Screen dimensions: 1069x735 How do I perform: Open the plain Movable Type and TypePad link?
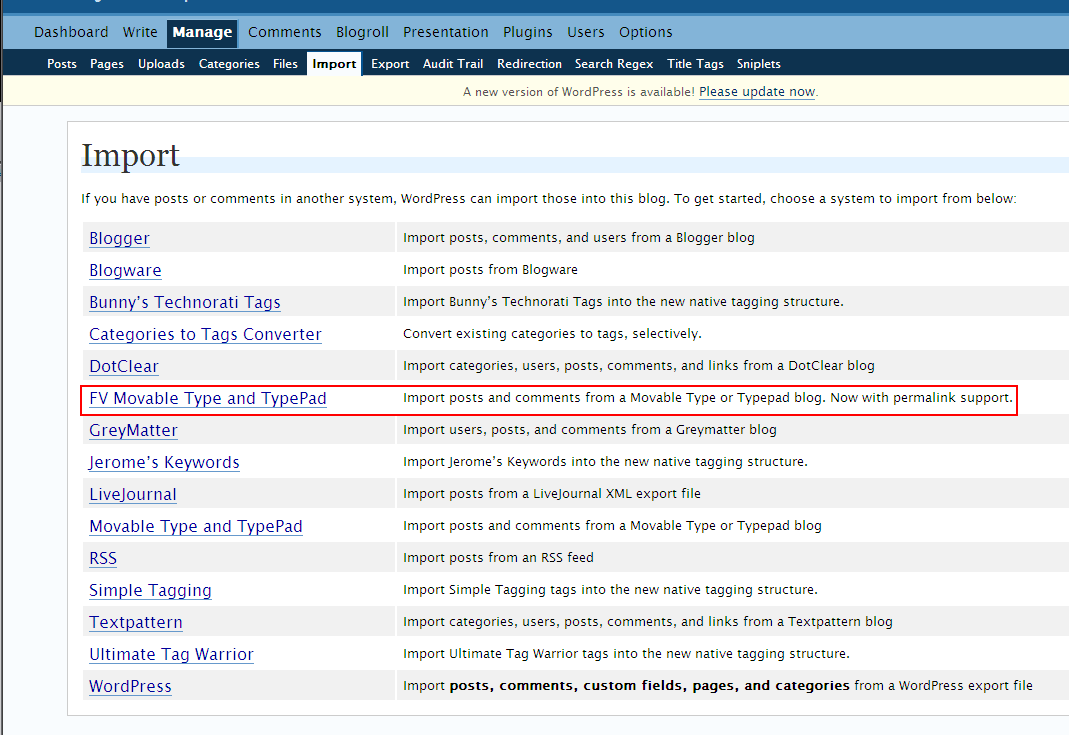tap(196, 526)
